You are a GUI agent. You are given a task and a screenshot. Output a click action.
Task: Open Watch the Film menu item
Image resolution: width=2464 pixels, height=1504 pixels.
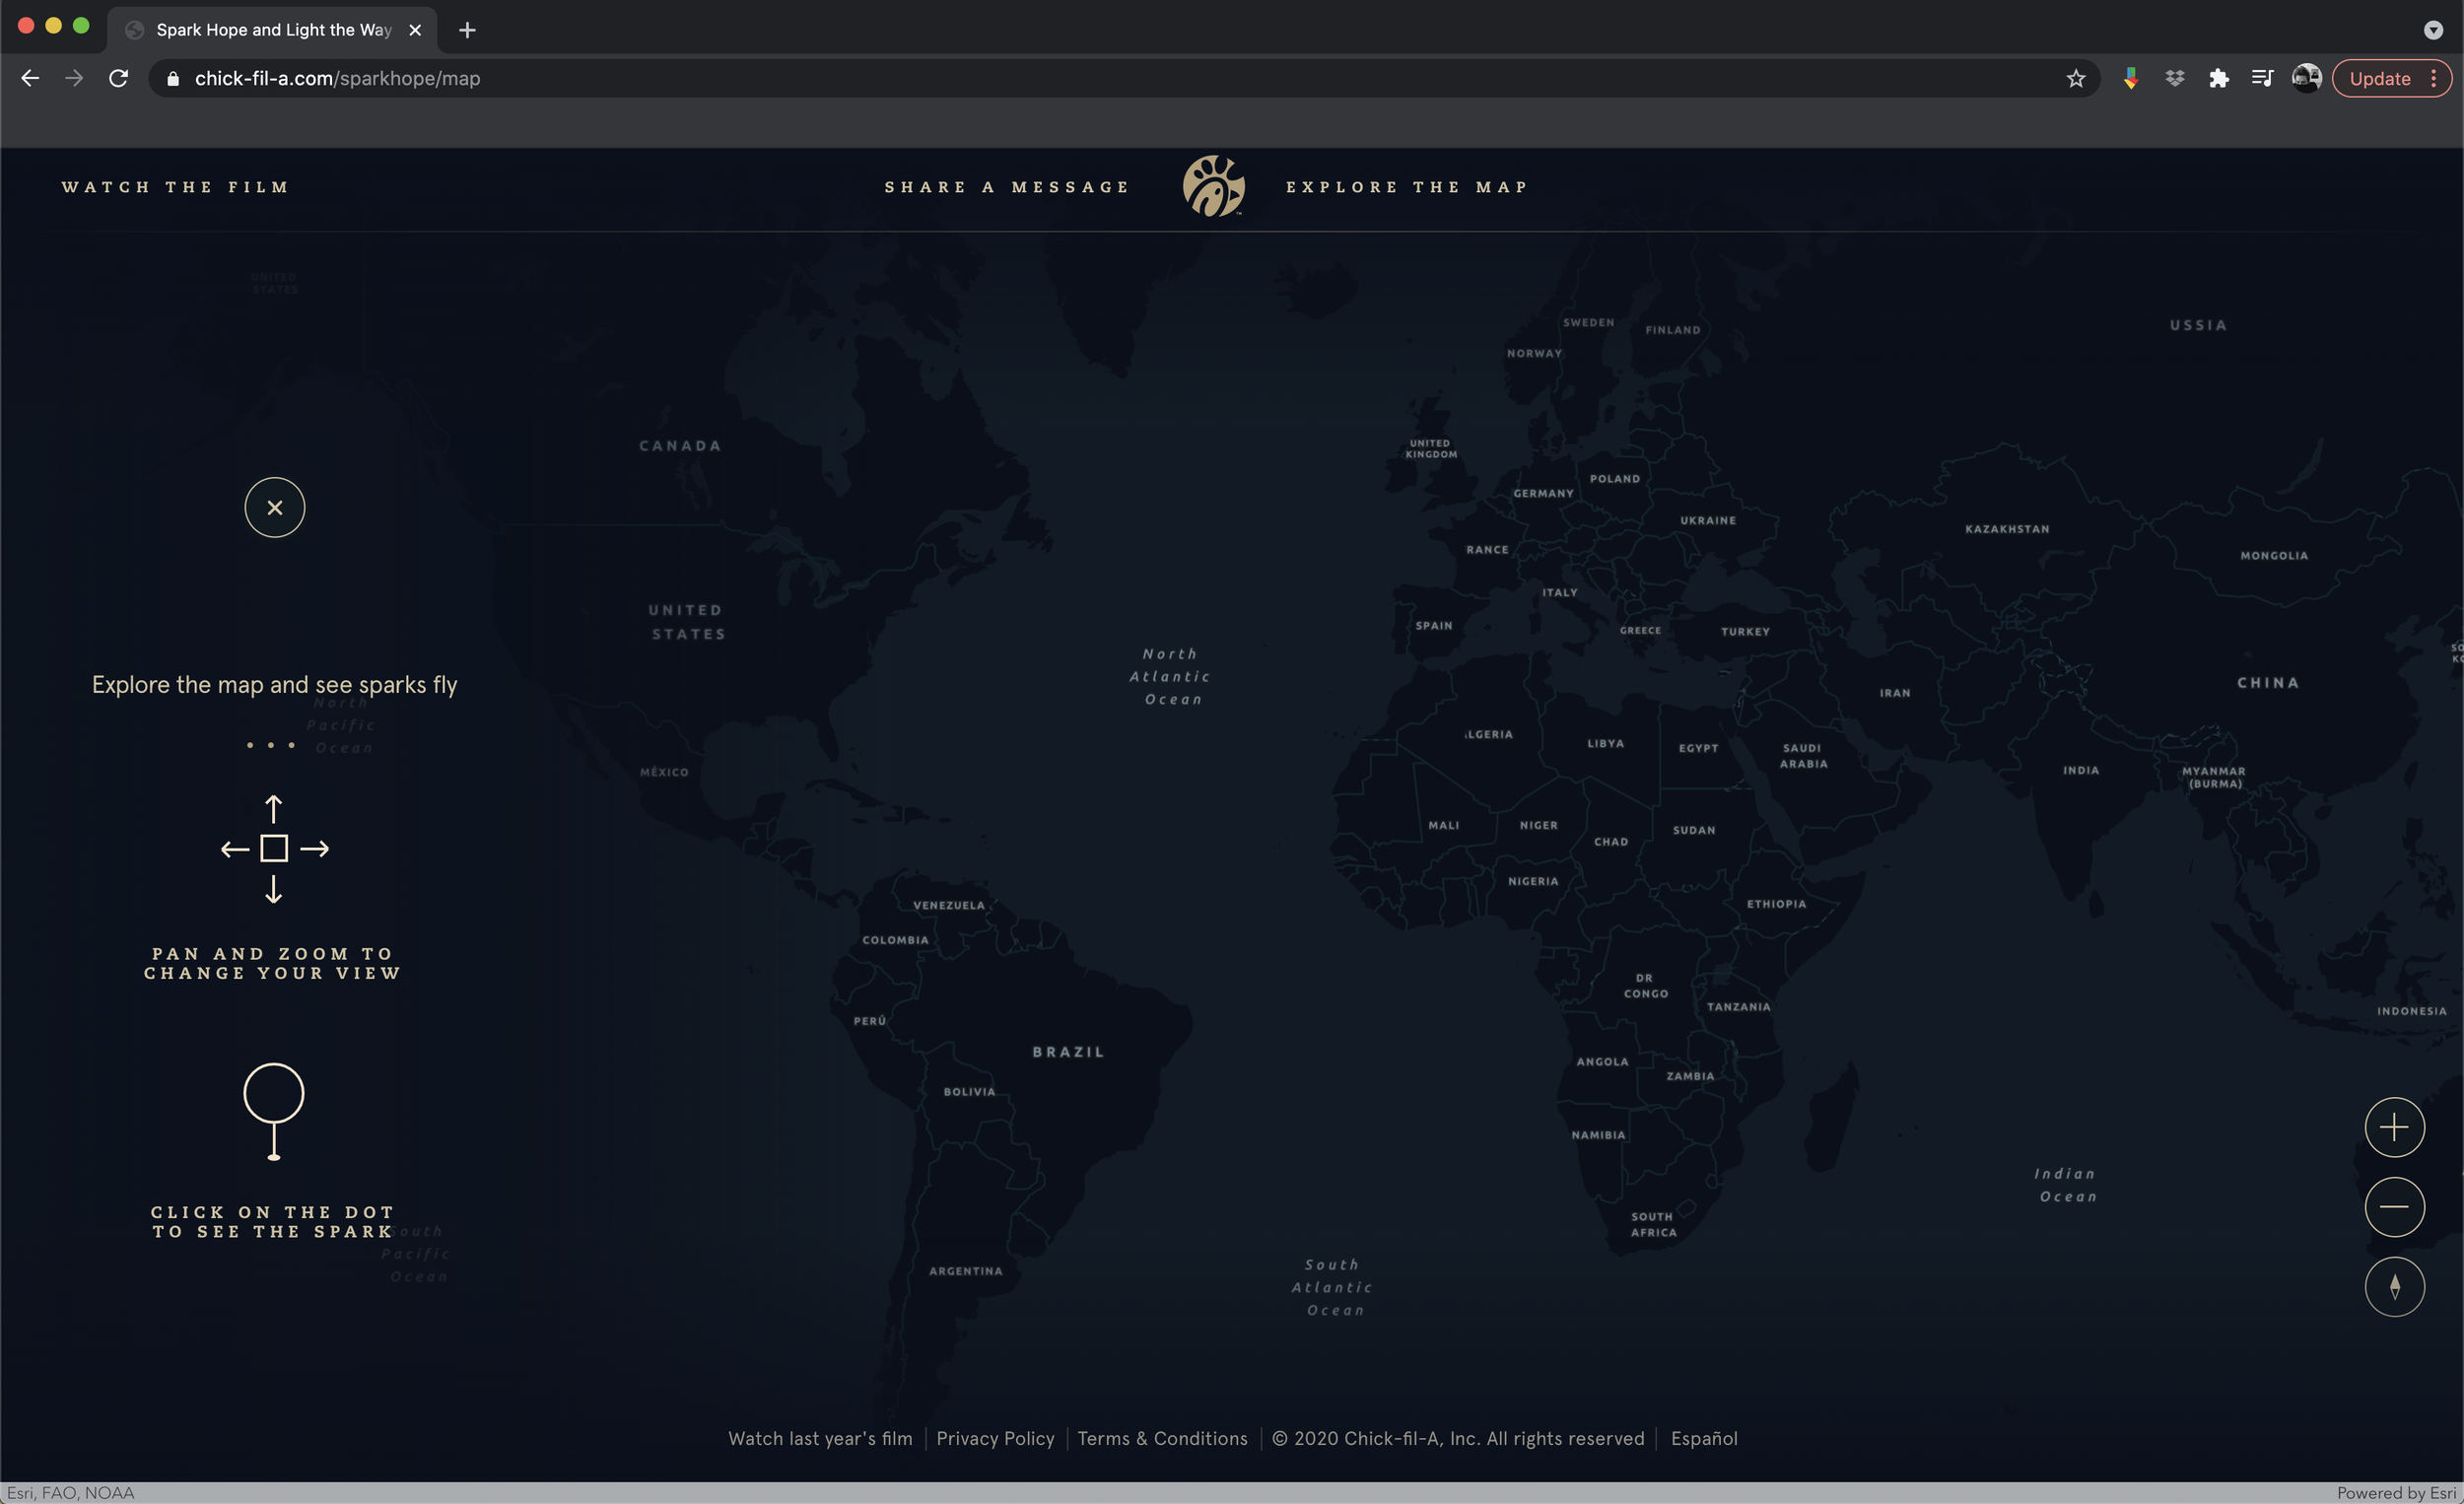176,187
